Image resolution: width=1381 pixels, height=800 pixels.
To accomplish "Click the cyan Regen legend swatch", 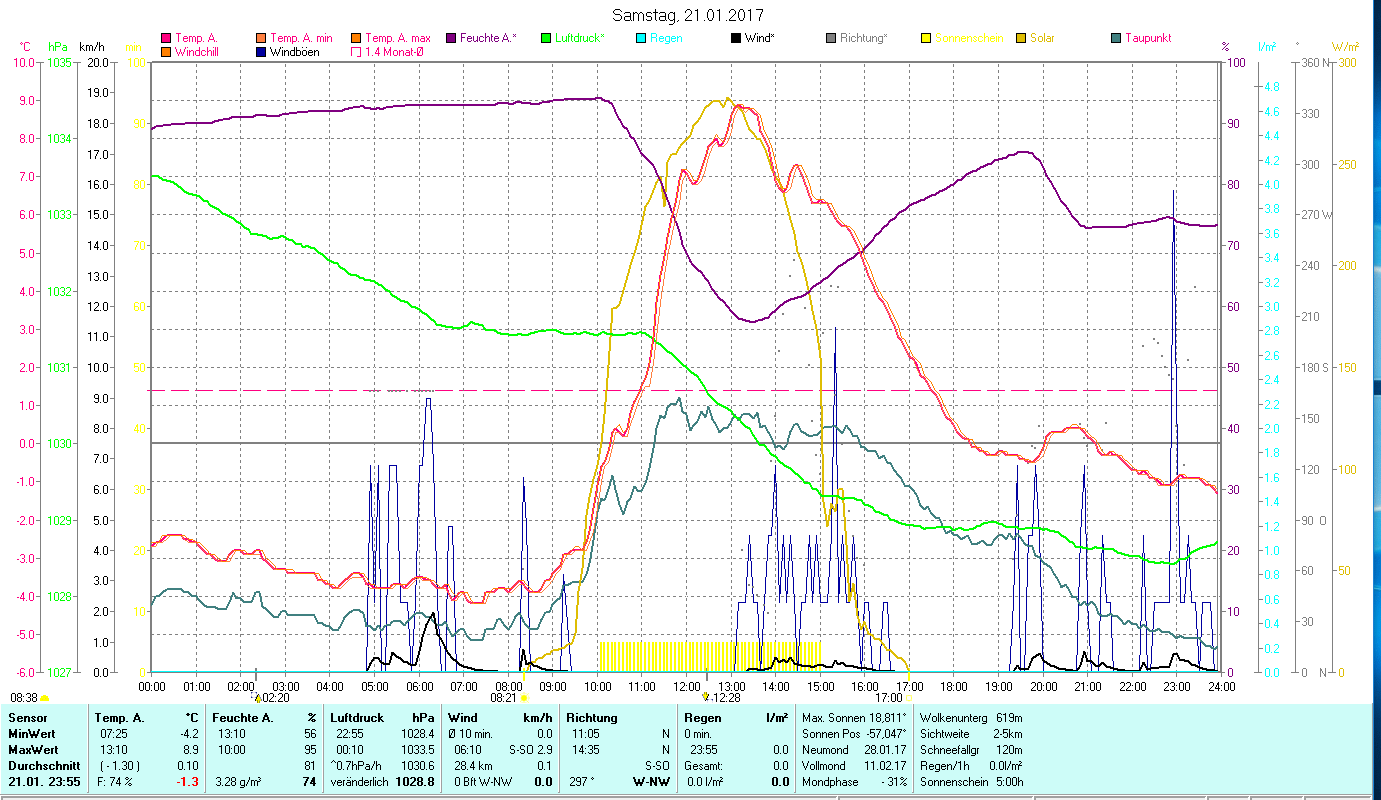I will pyautogui.click(x=640, y=38).
